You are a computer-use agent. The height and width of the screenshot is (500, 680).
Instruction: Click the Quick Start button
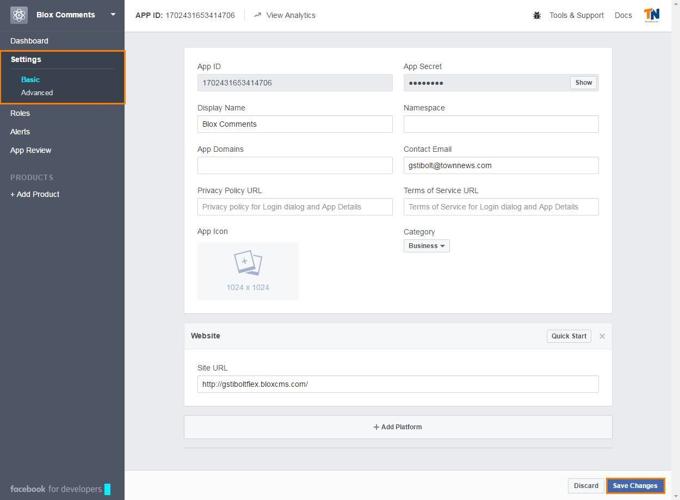point(568,336)
